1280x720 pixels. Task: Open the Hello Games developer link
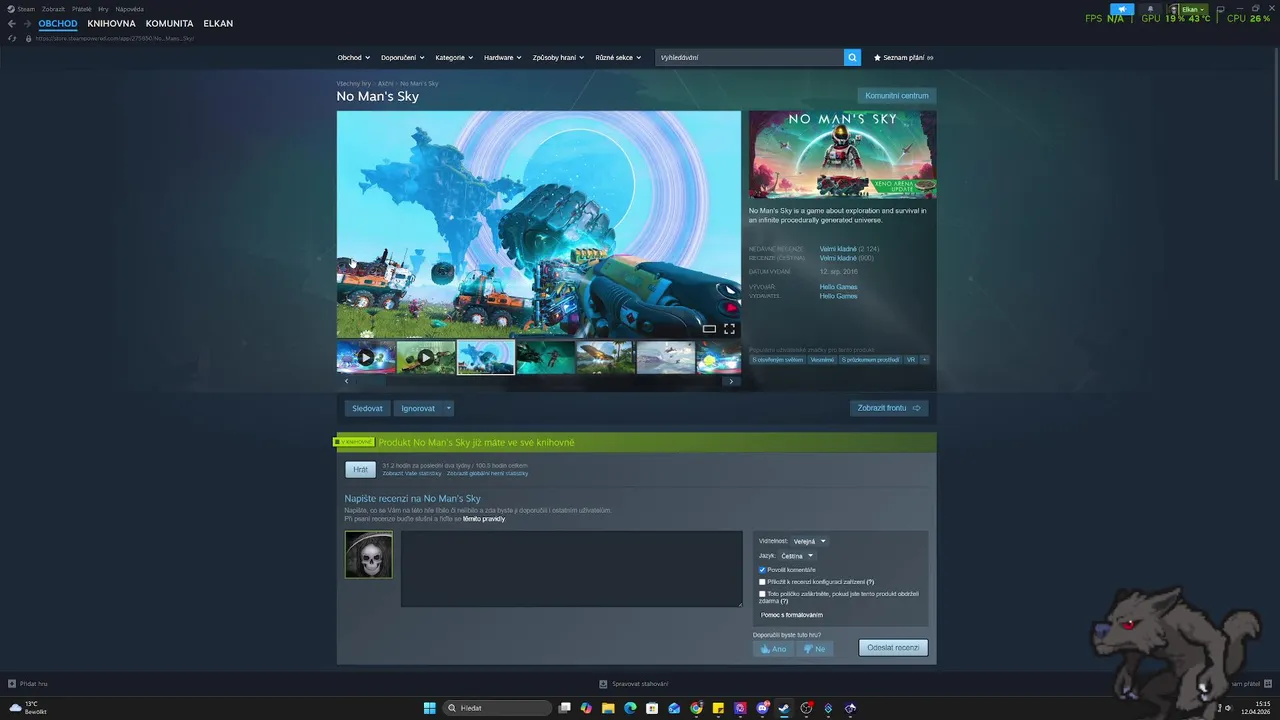pyautogui.click(x=838, y=287)
